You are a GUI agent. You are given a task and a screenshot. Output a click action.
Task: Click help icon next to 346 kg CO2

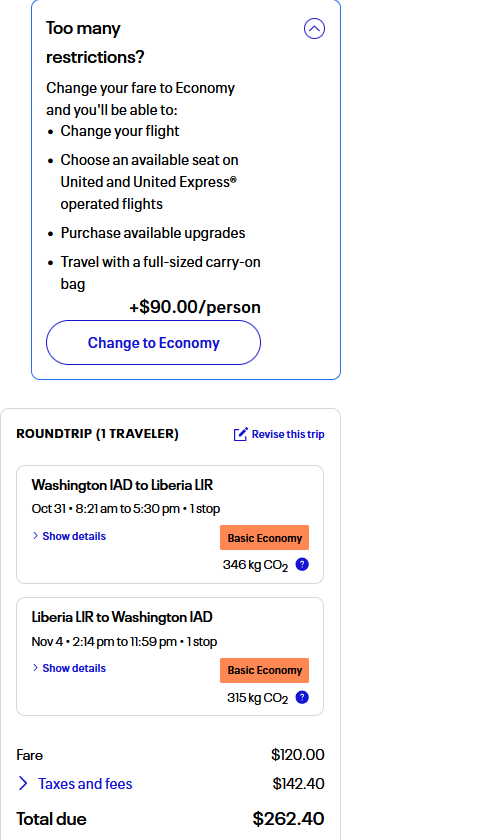[302, 564]
